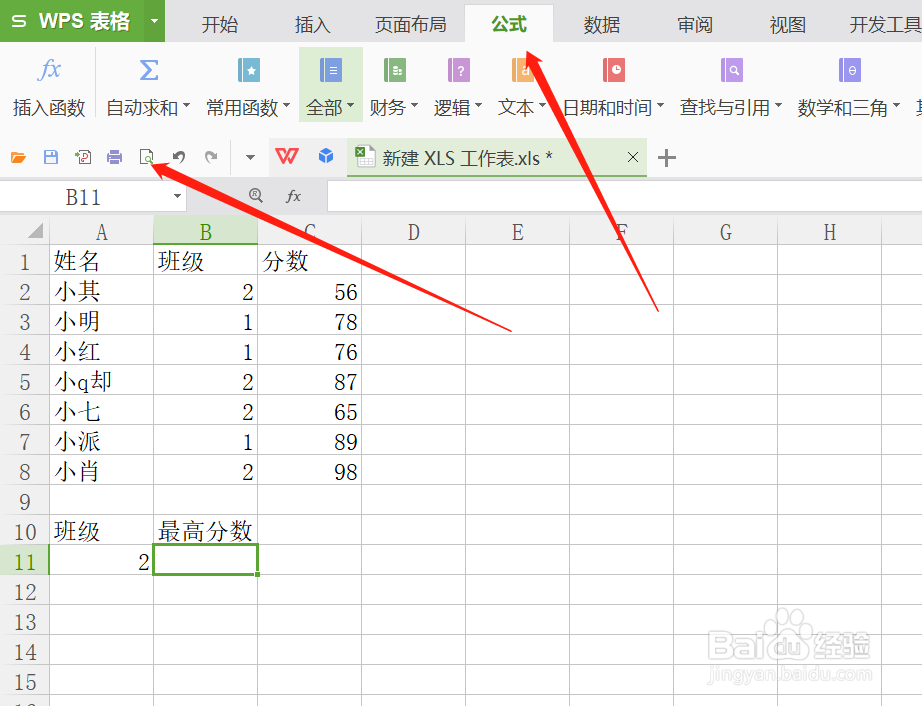Image resolution: width=922 pixels, height=706 pixels.
Task: Open the Name Box dropdown arrow
Action: click(177, 196)
